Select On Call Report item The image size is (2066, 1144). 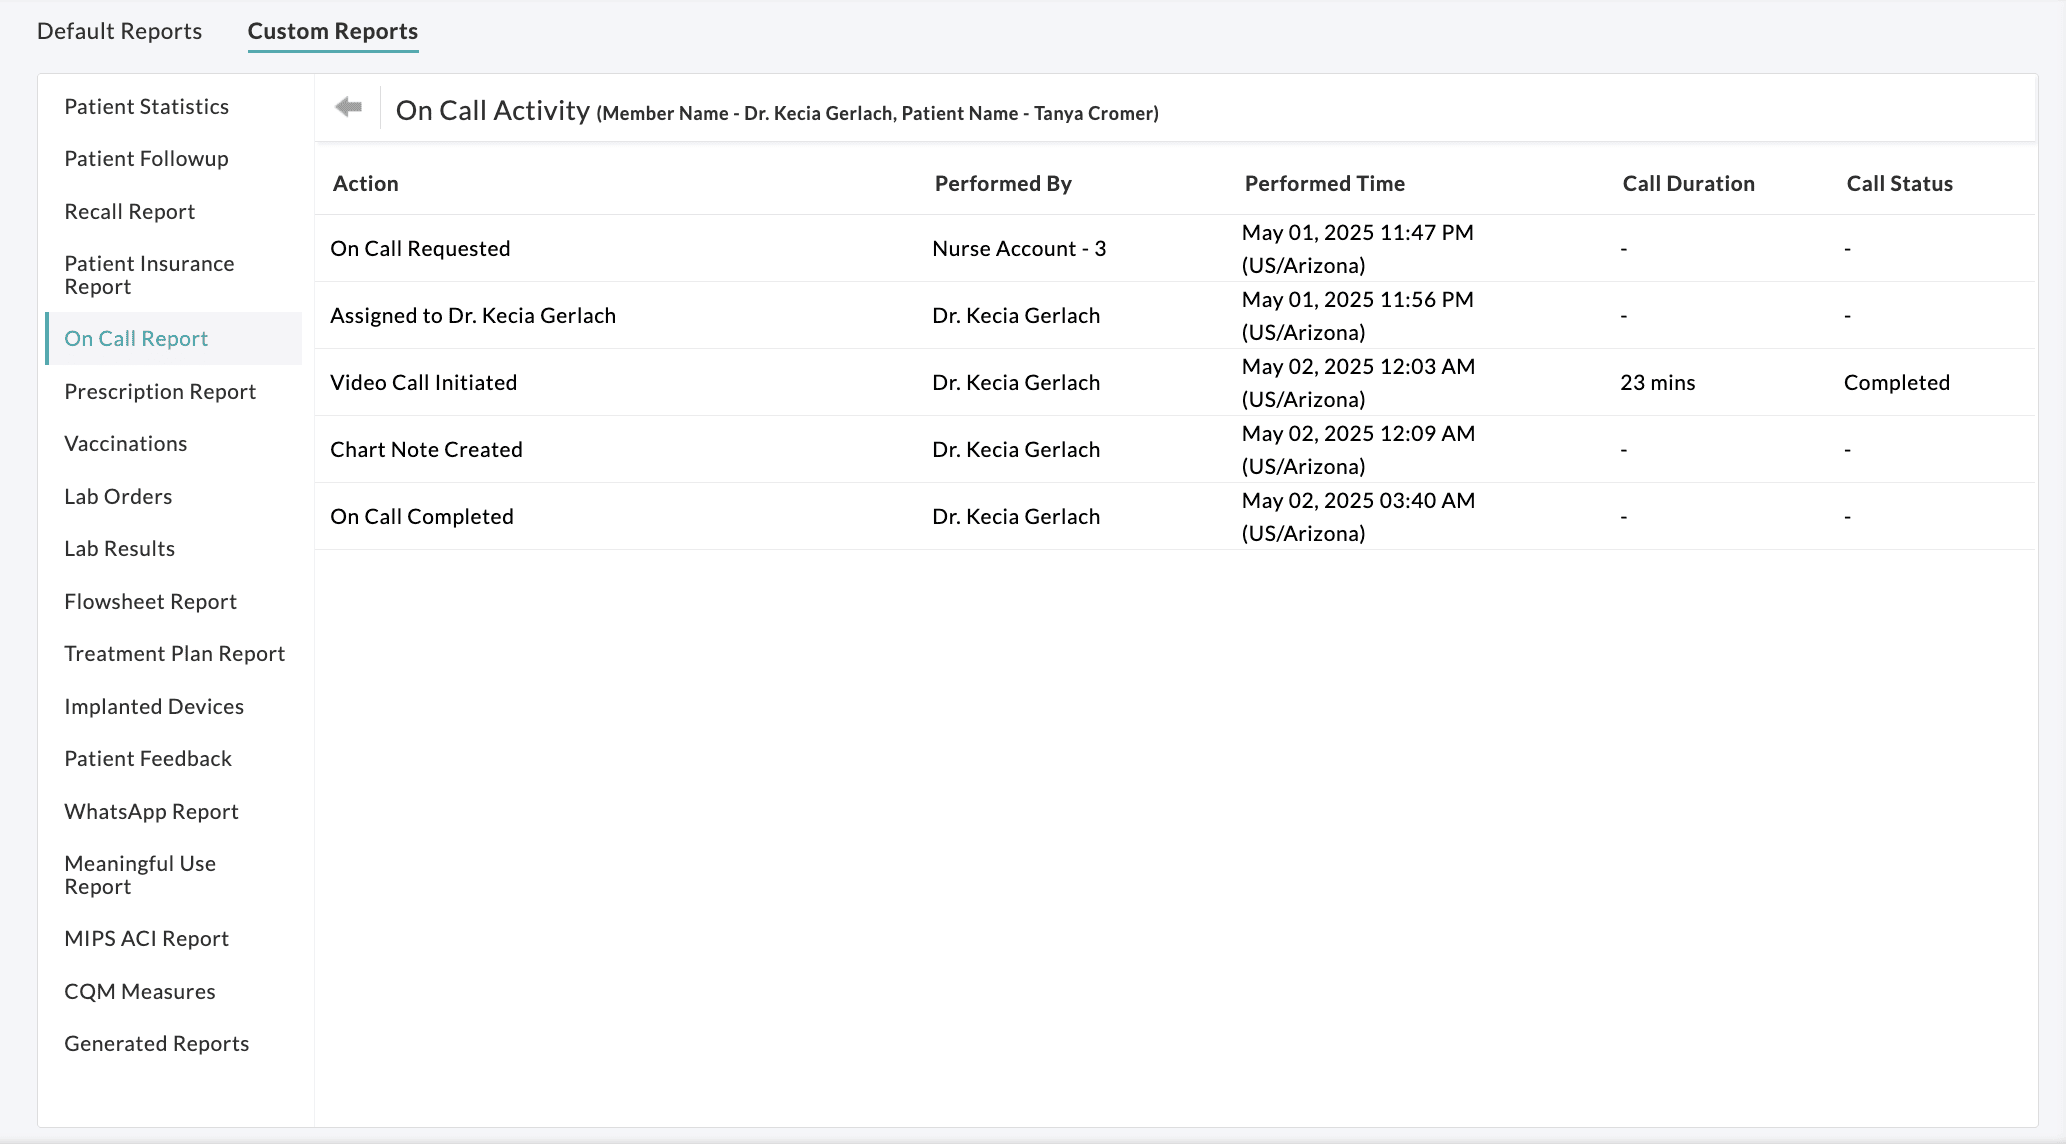tap(136, 339)
